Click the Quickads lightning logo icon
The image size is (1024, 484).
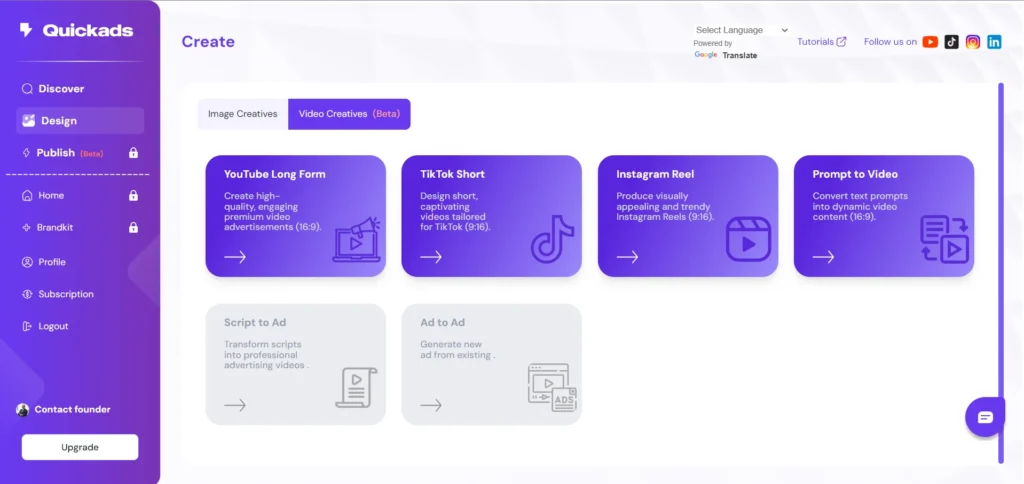[x=26, y=30]
